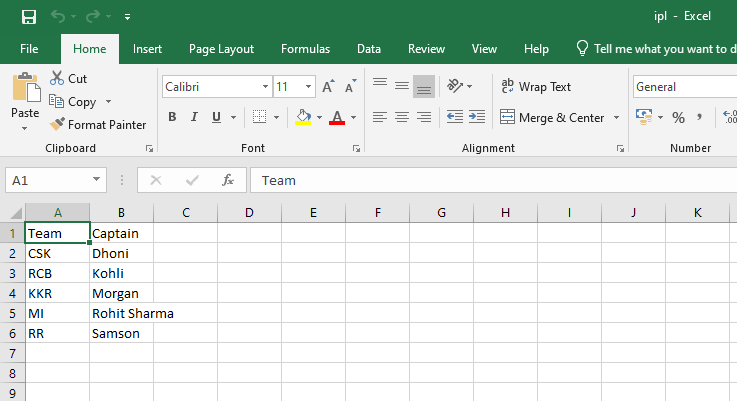Apply yellow Fill Color
Screen dimensions: 737x401
[x=303, y=117]
